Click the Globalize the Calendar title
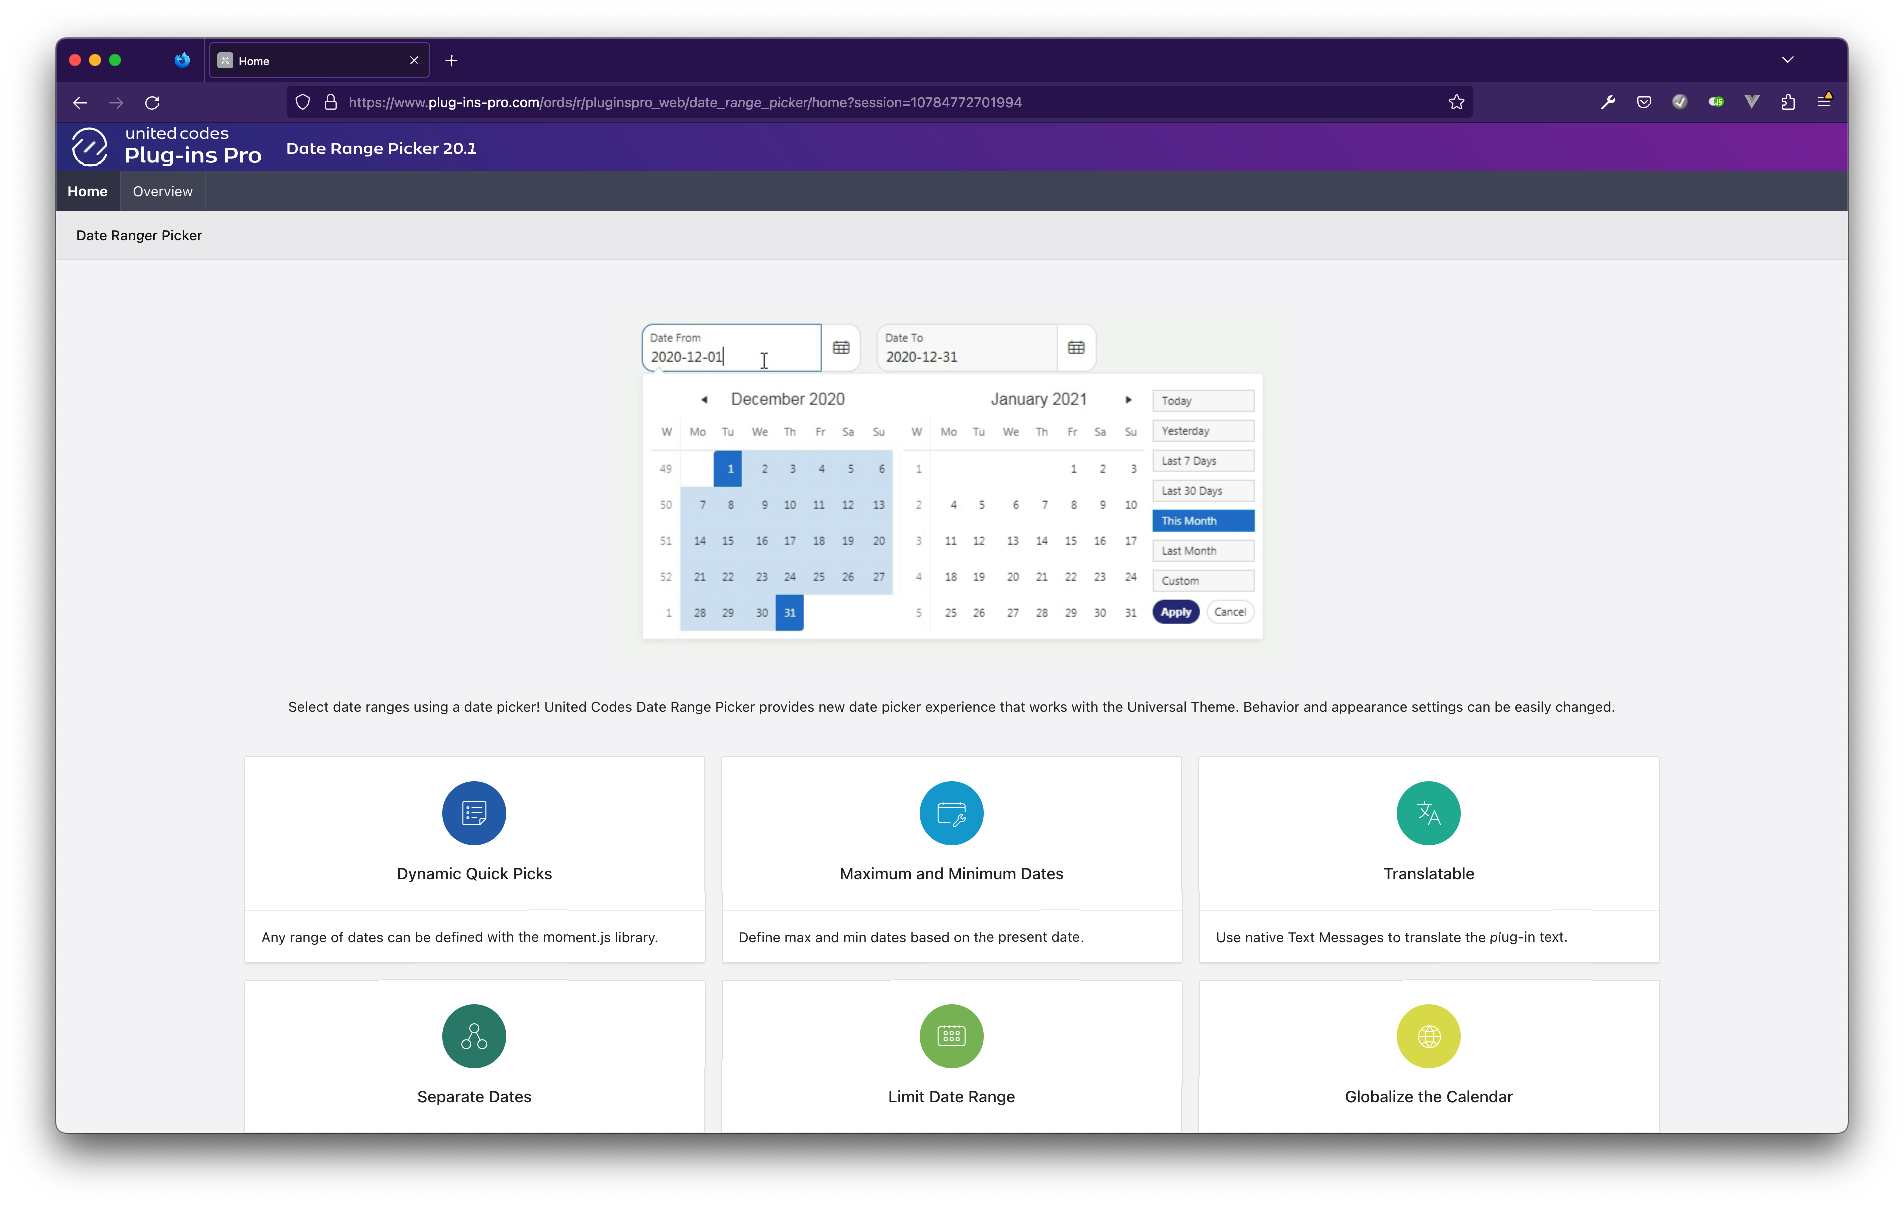Image resolution: width=1904 pixels, height=1207 pixels. coord(1428,1097)
